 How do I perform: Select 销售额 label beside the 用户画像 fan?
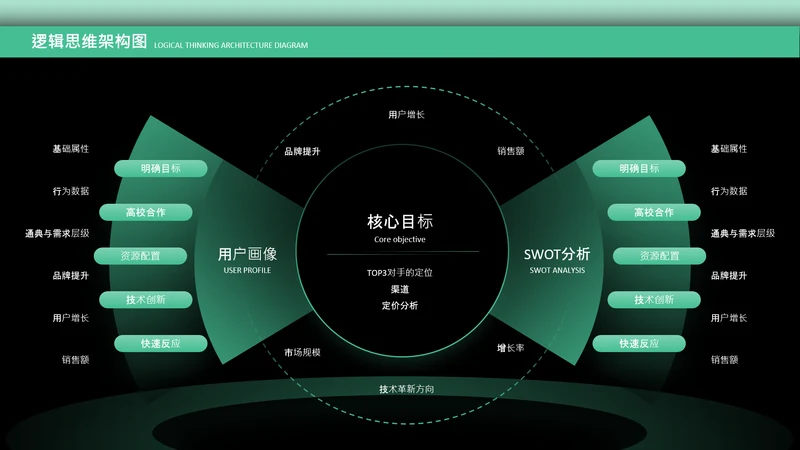(x=76, y=360)
